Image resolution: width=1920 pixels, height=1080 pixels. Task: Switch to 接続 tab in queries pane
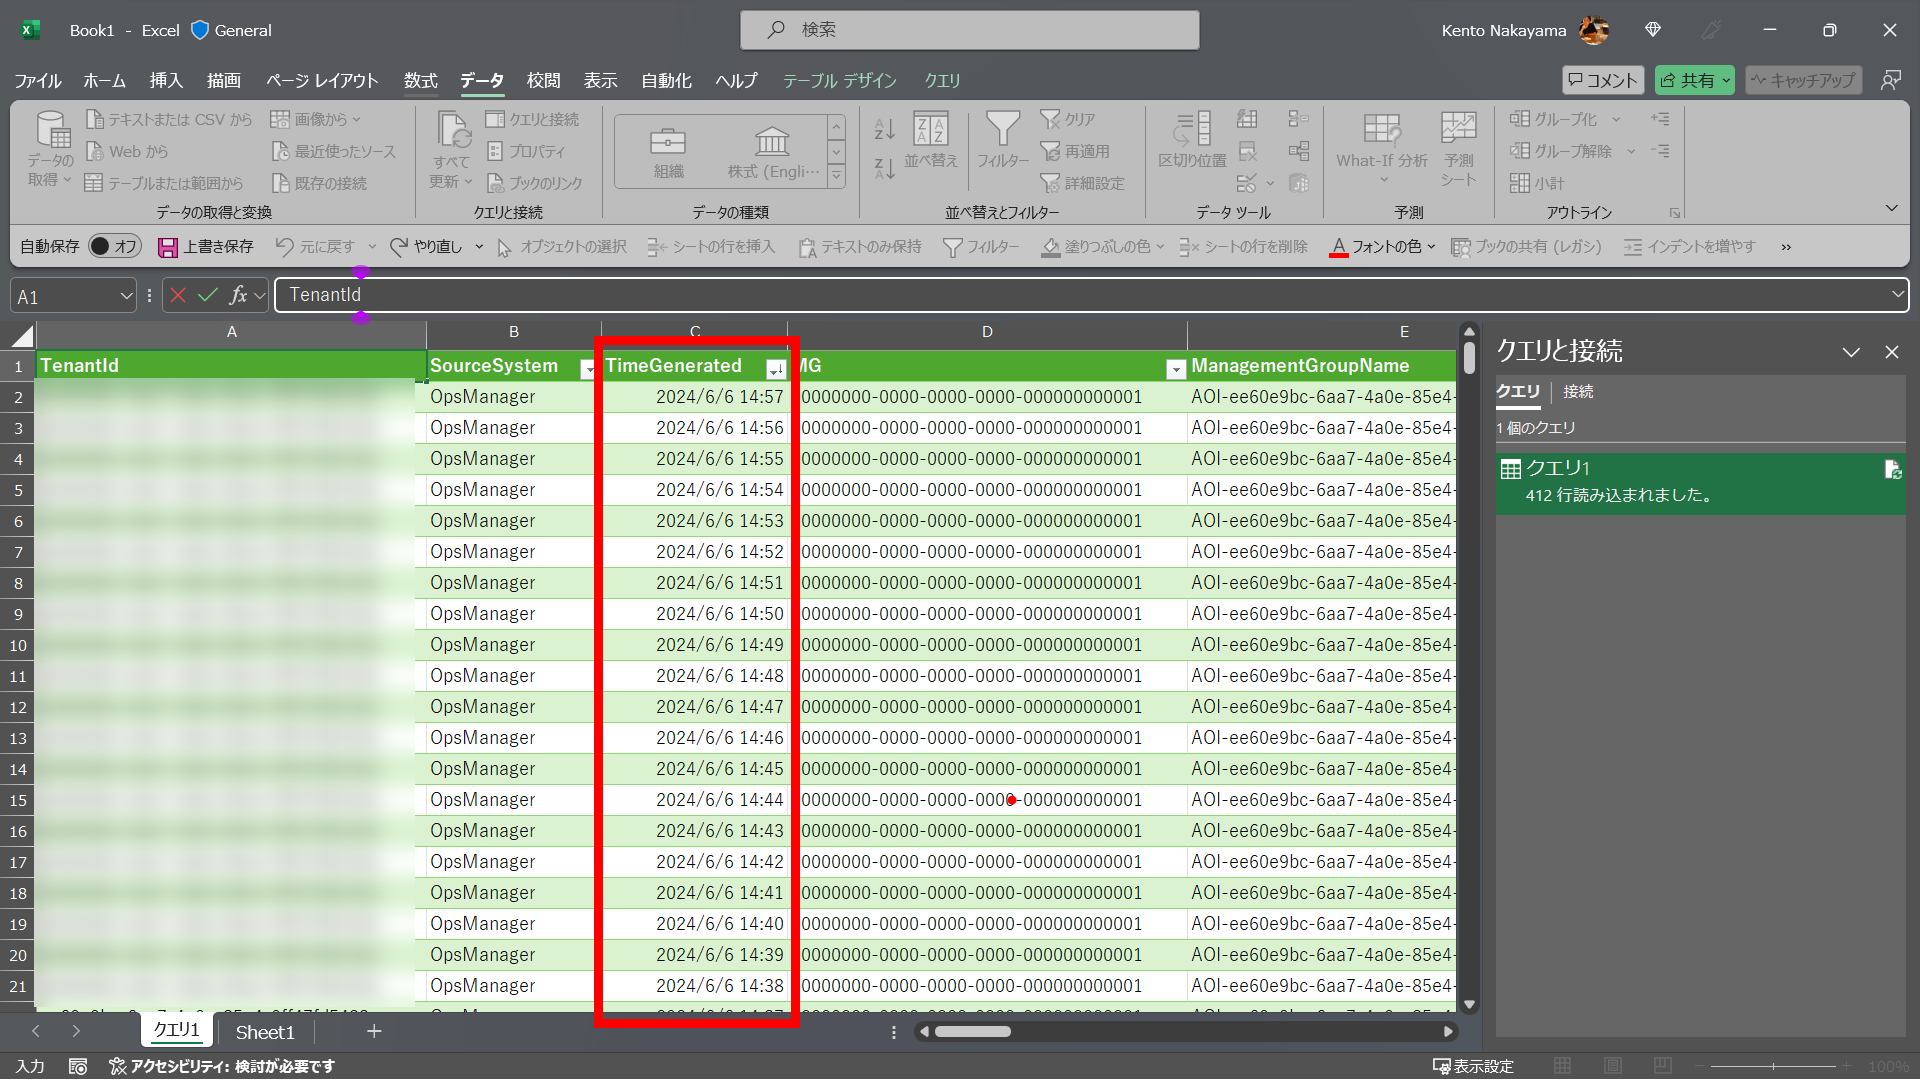click(x=1578, y=391)
